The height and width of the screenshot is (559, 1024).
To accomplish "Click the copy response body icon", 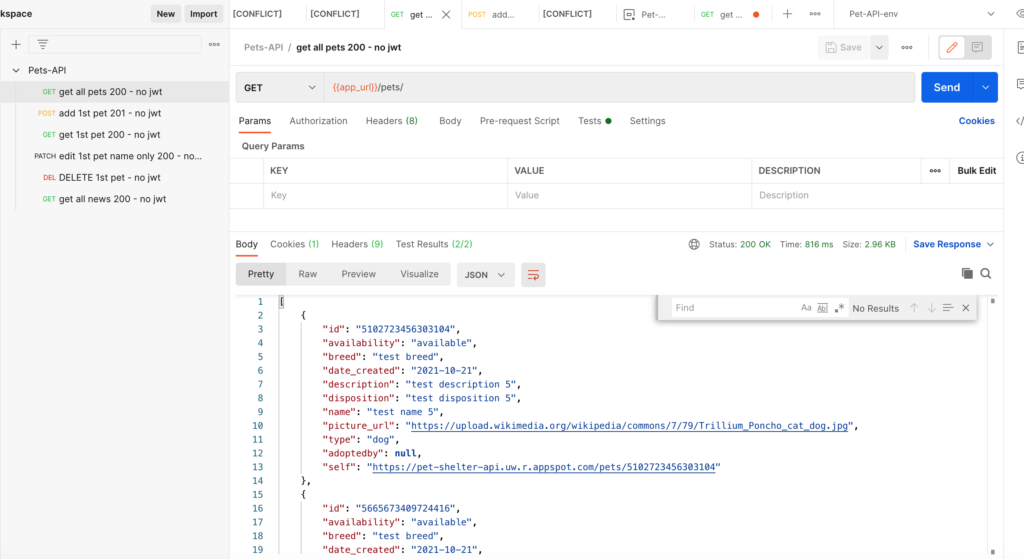I will click(967, 274).
